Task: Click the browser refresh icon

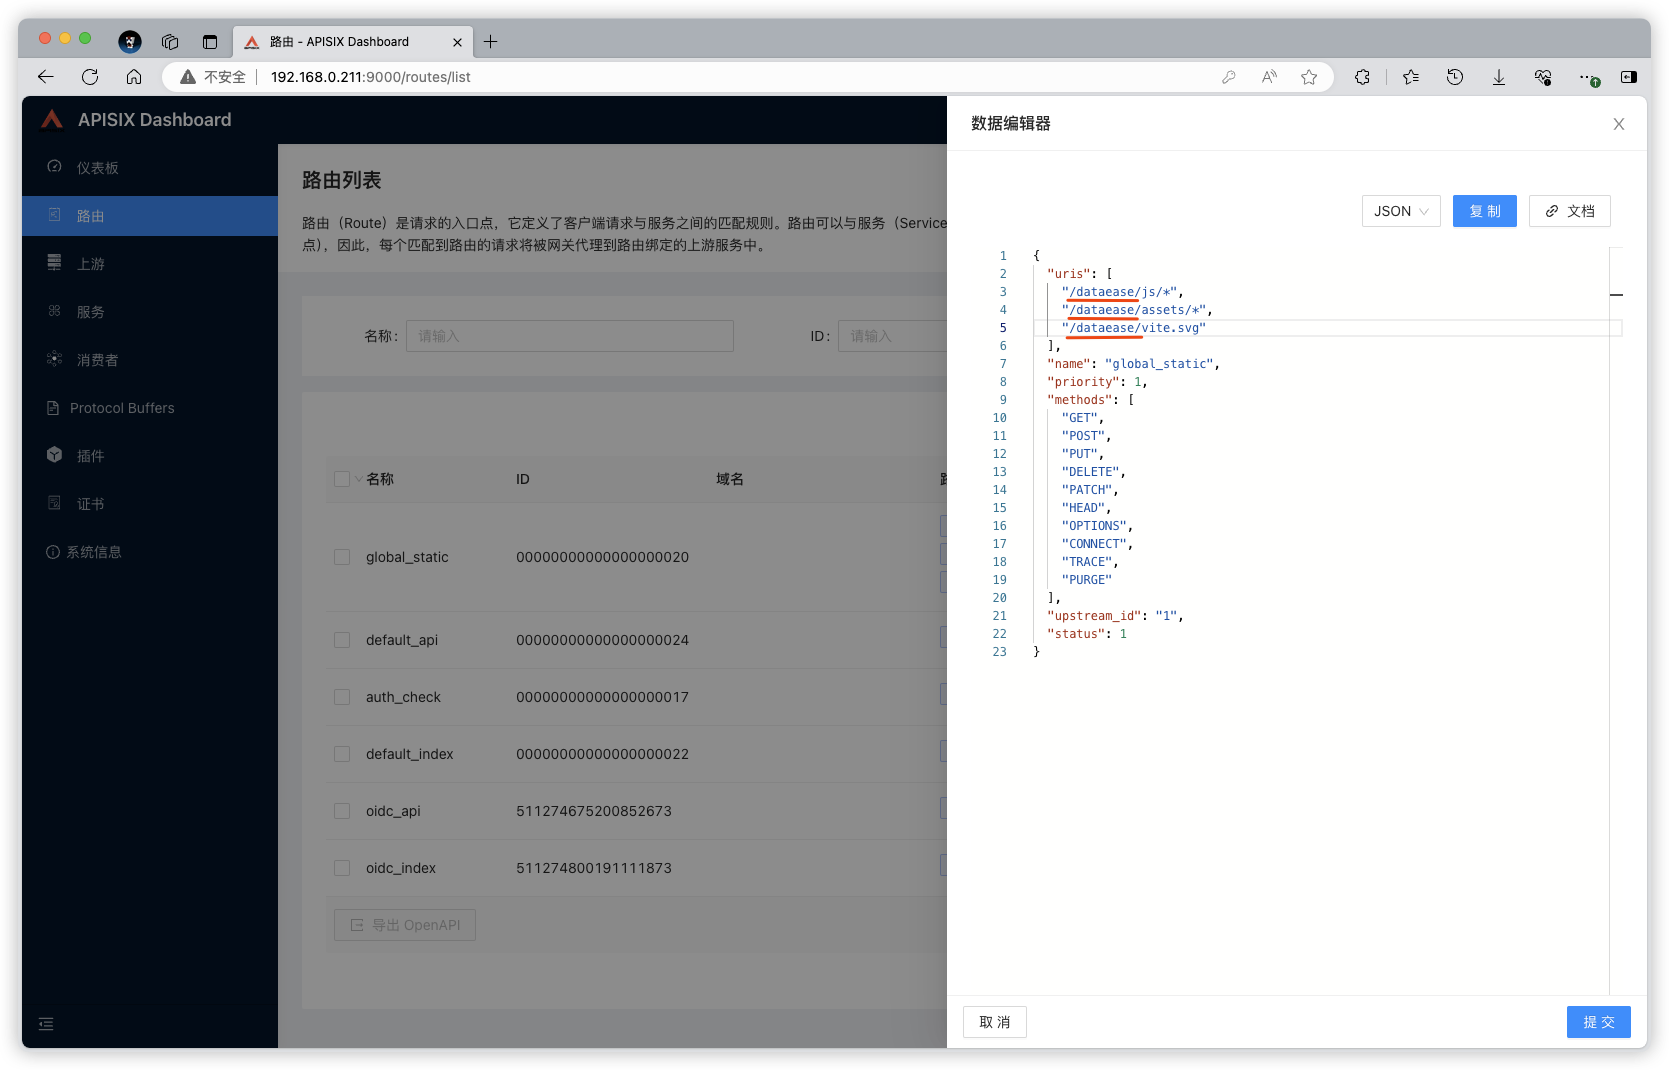Action: click(90, 77)
